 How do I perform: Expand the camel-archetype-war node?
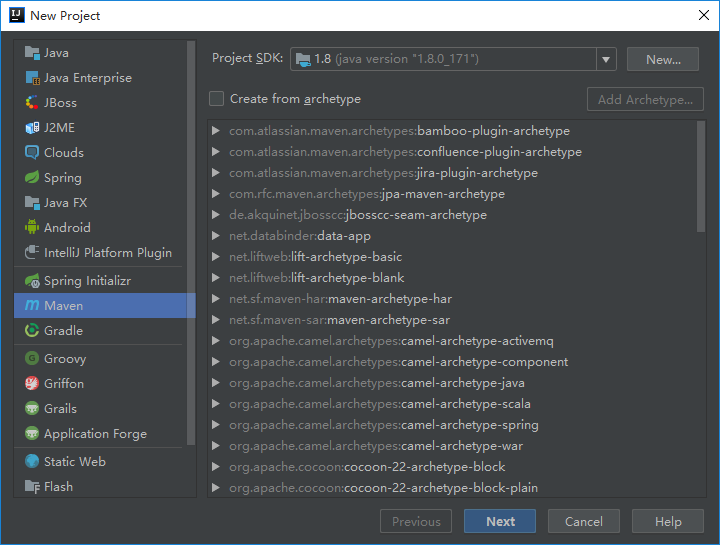(215, 446)
